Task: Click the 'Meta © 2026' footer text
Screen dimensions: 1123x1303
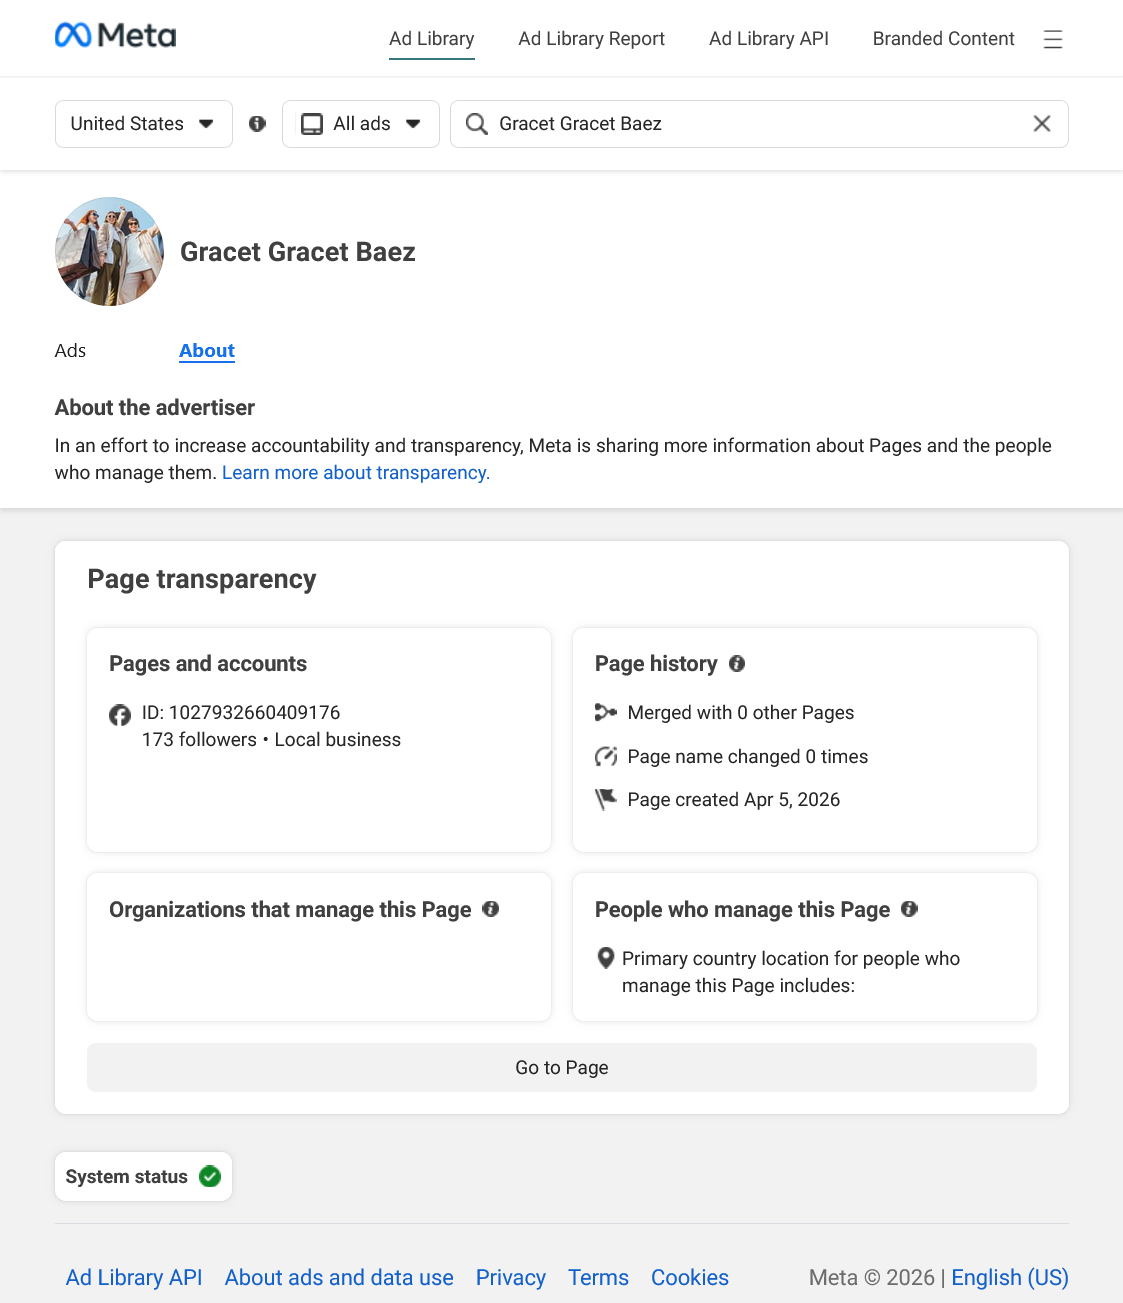Action: point(872,1277)
